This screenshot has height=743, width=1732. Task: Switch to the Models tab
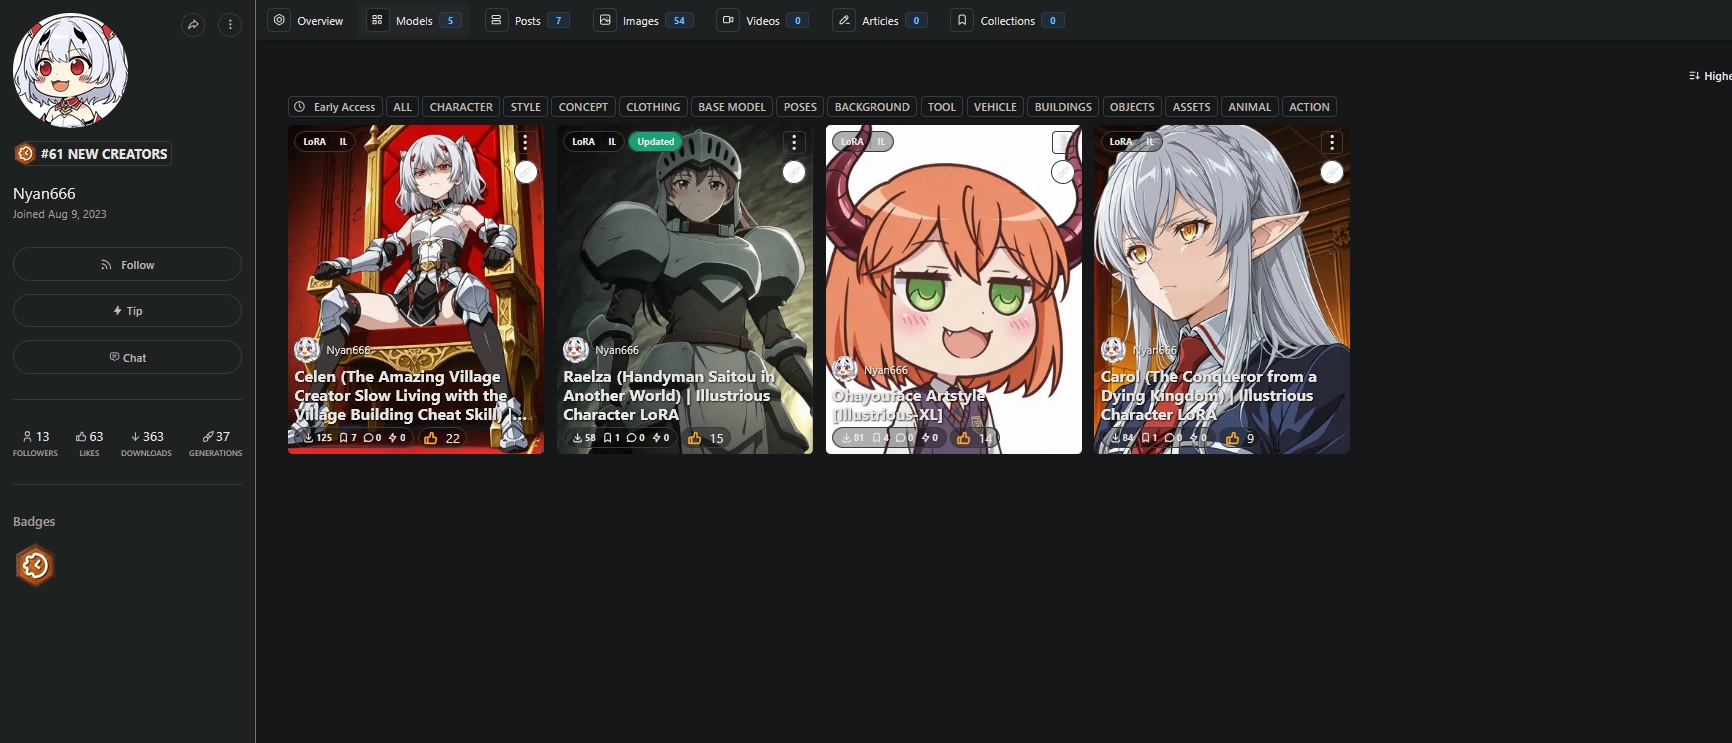(x=414, y=20)
